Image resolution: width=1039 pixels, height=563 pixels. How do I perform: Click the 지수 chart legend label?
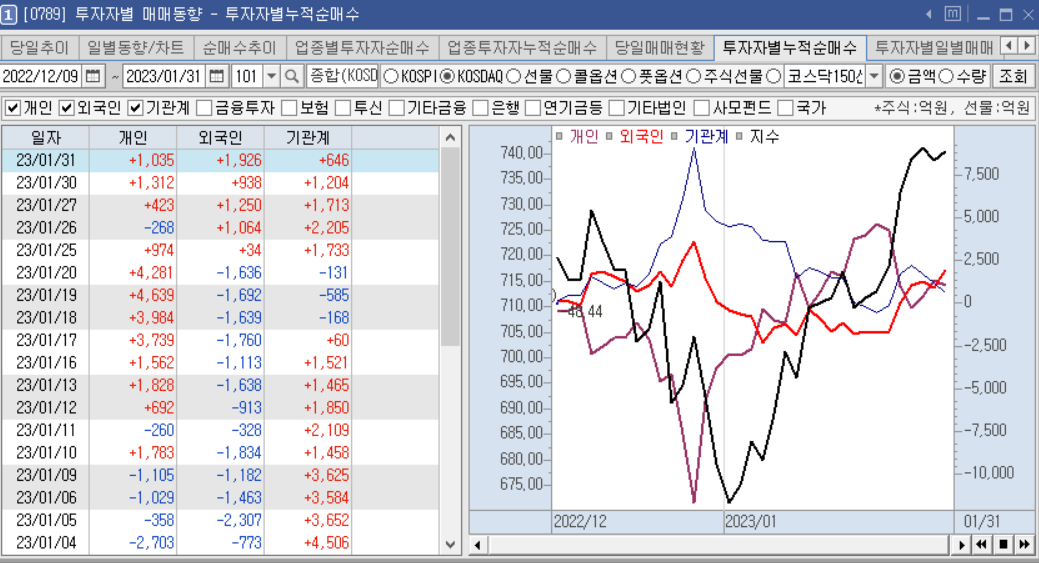(x=764, y=136)
